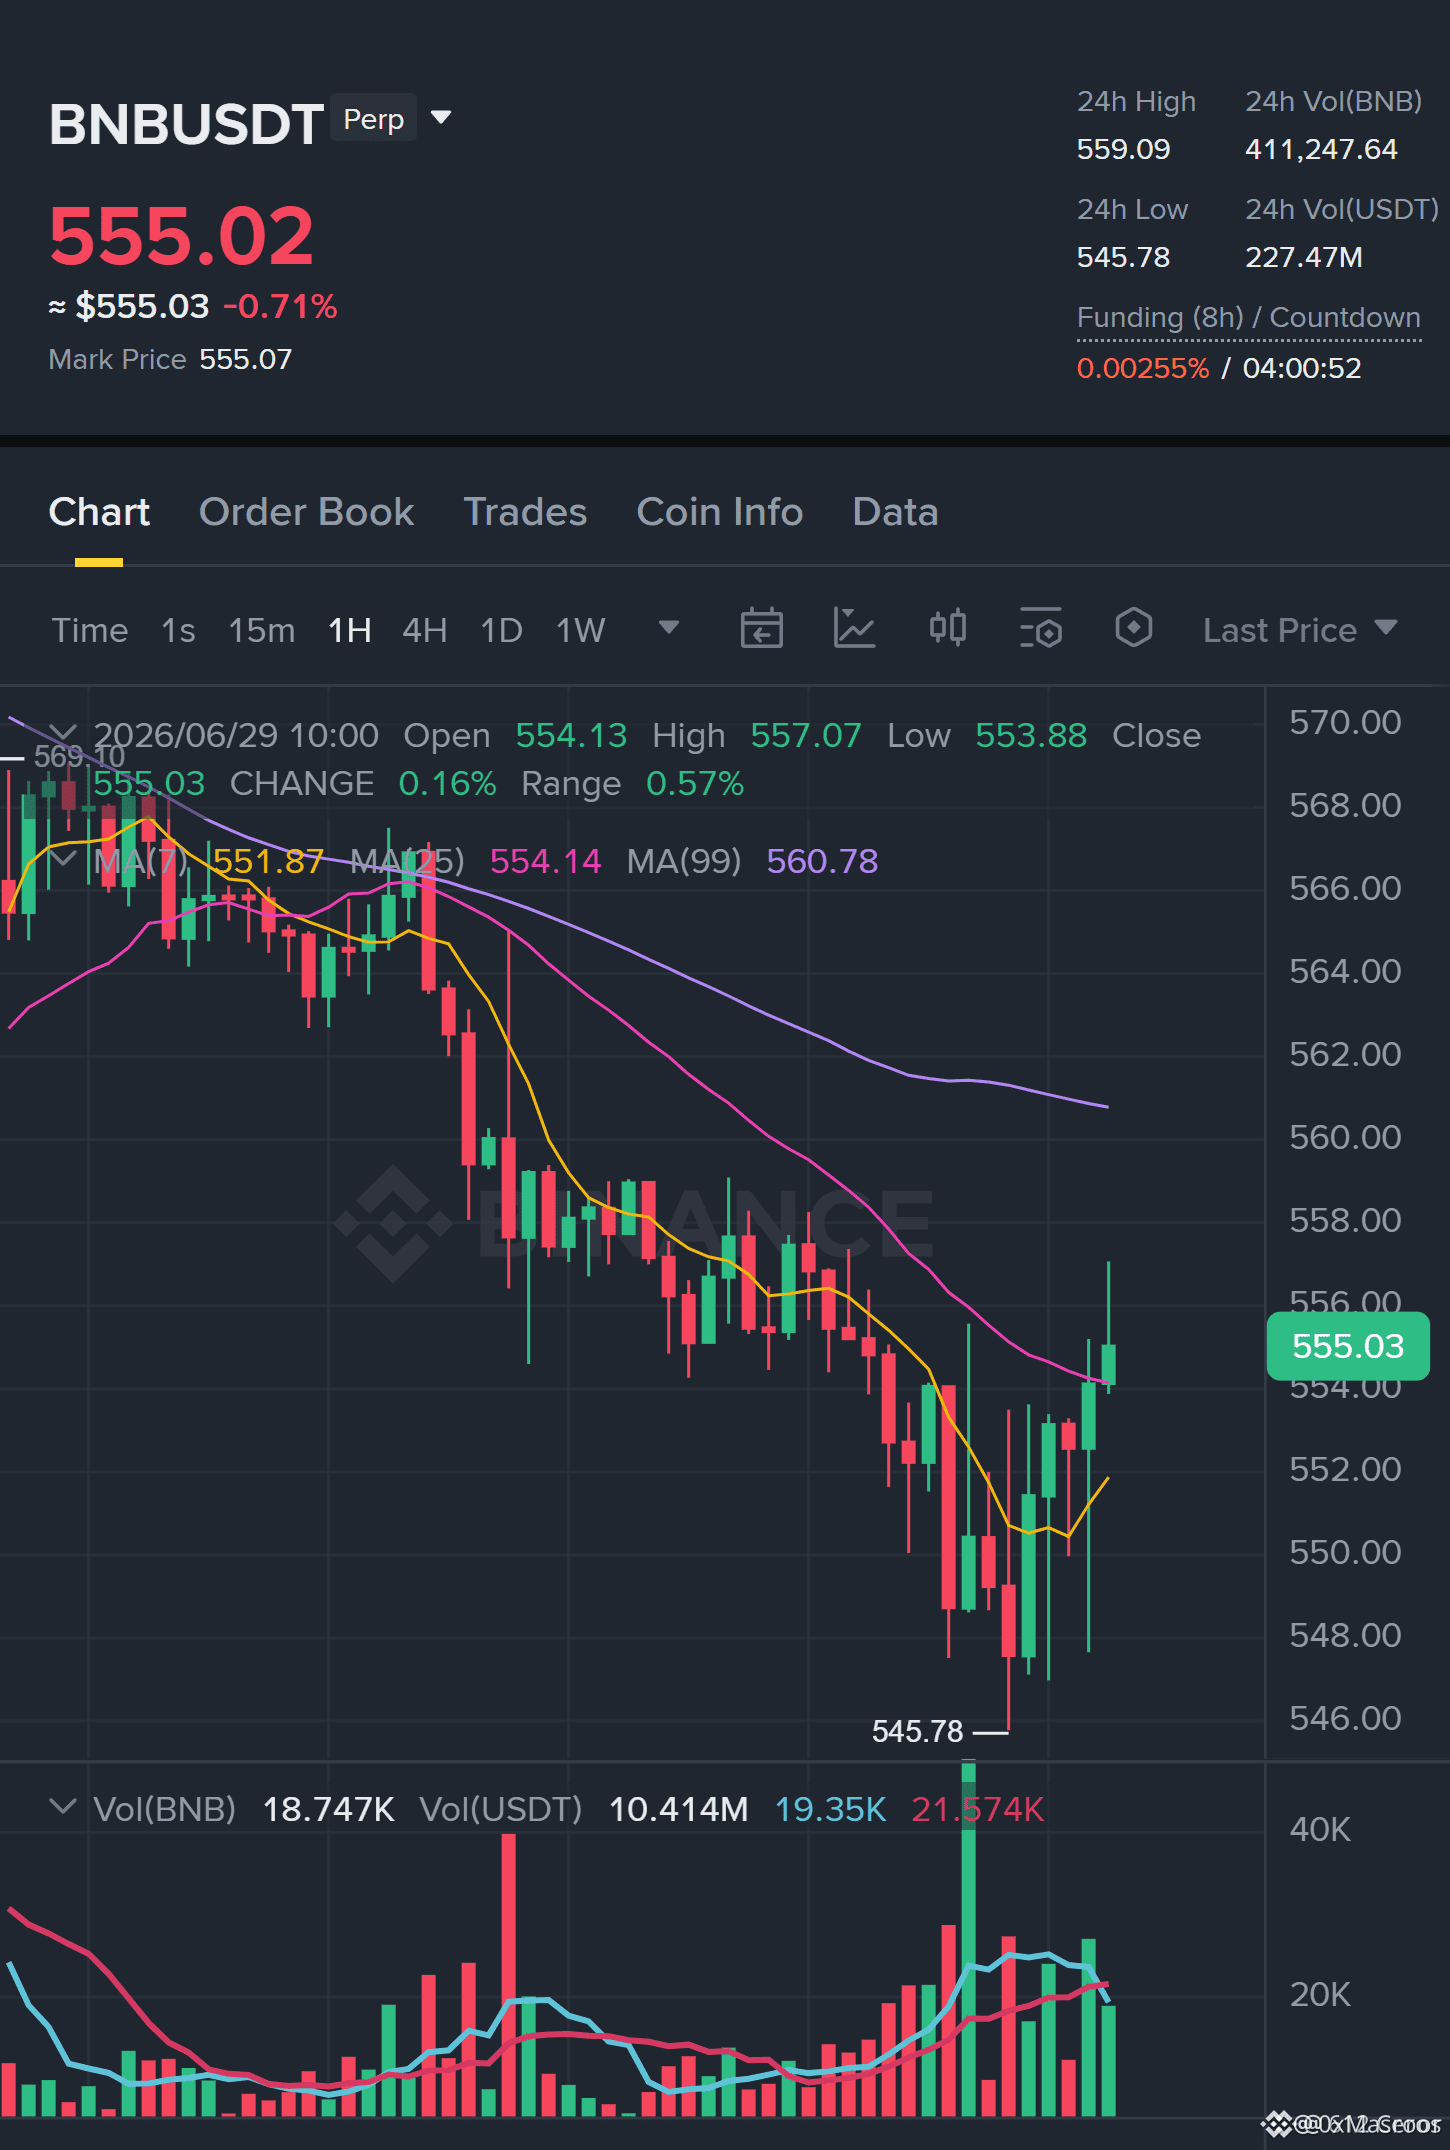Click the Vol(BNB) 18.747K reading

tap(328, 1809)
